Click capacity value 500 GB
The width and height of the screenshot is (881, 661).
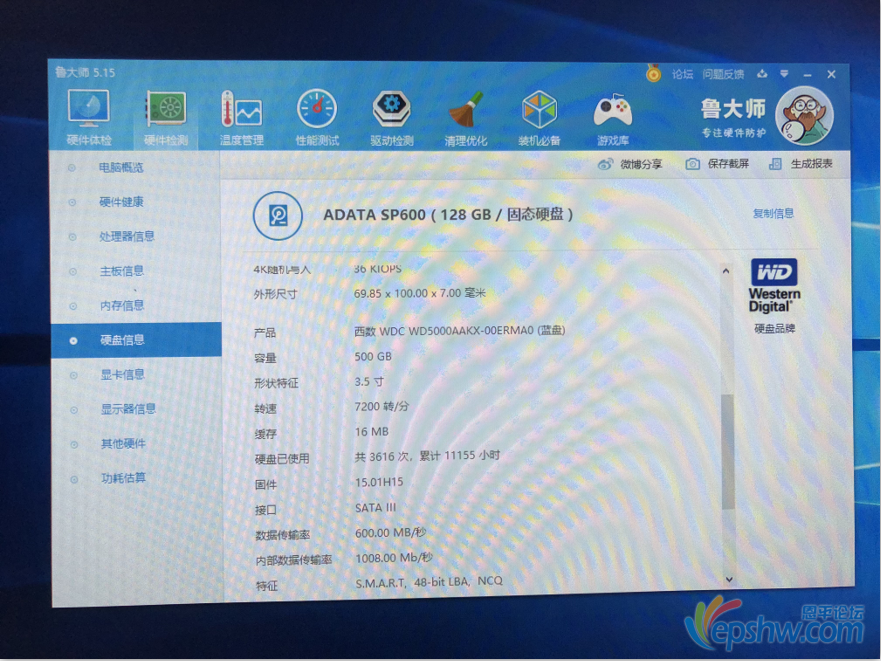click(373, 356)
